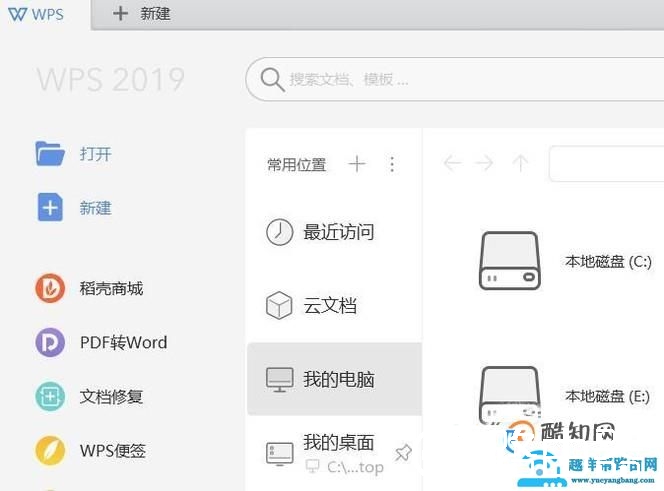The image size is (664, 491).
Task: Click the yellow WPS便签 feather icon
Action: coord(50,451)
